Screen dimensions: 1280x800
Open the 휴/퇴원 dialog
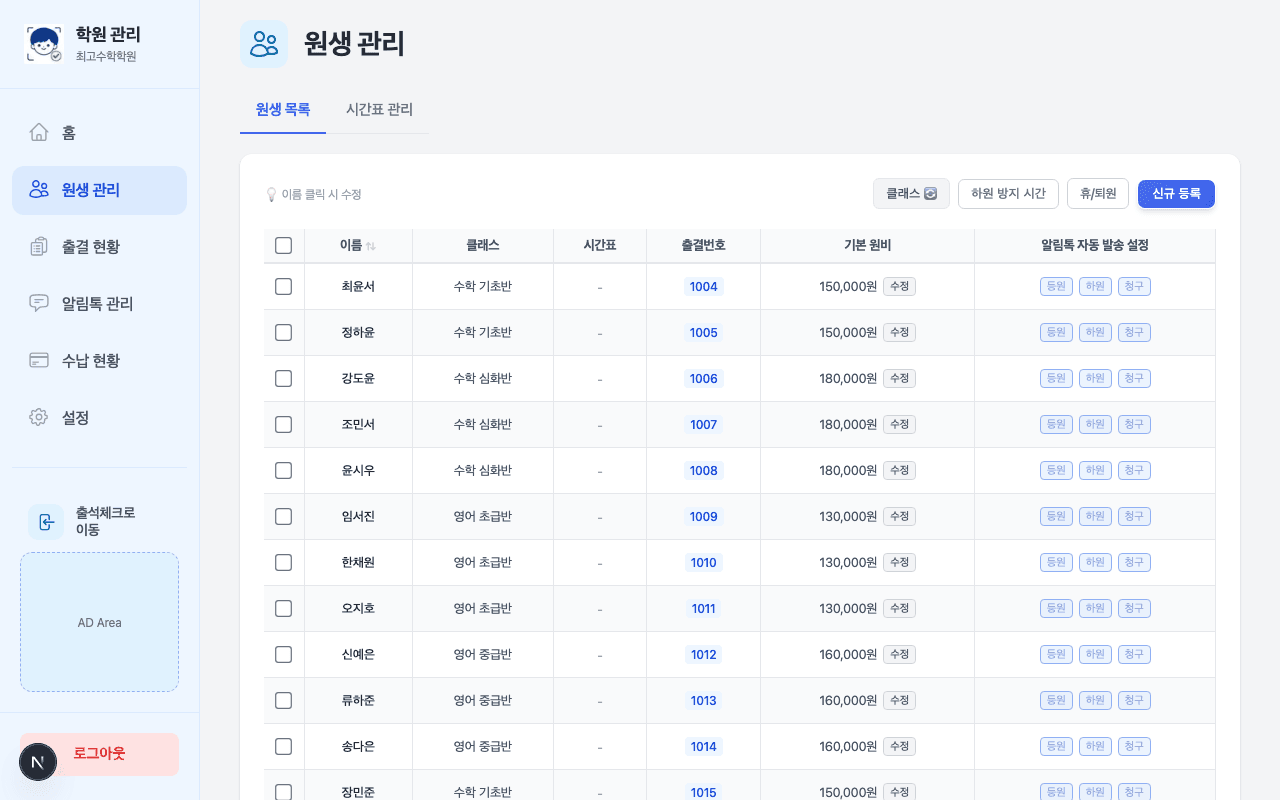[1097, 194]
